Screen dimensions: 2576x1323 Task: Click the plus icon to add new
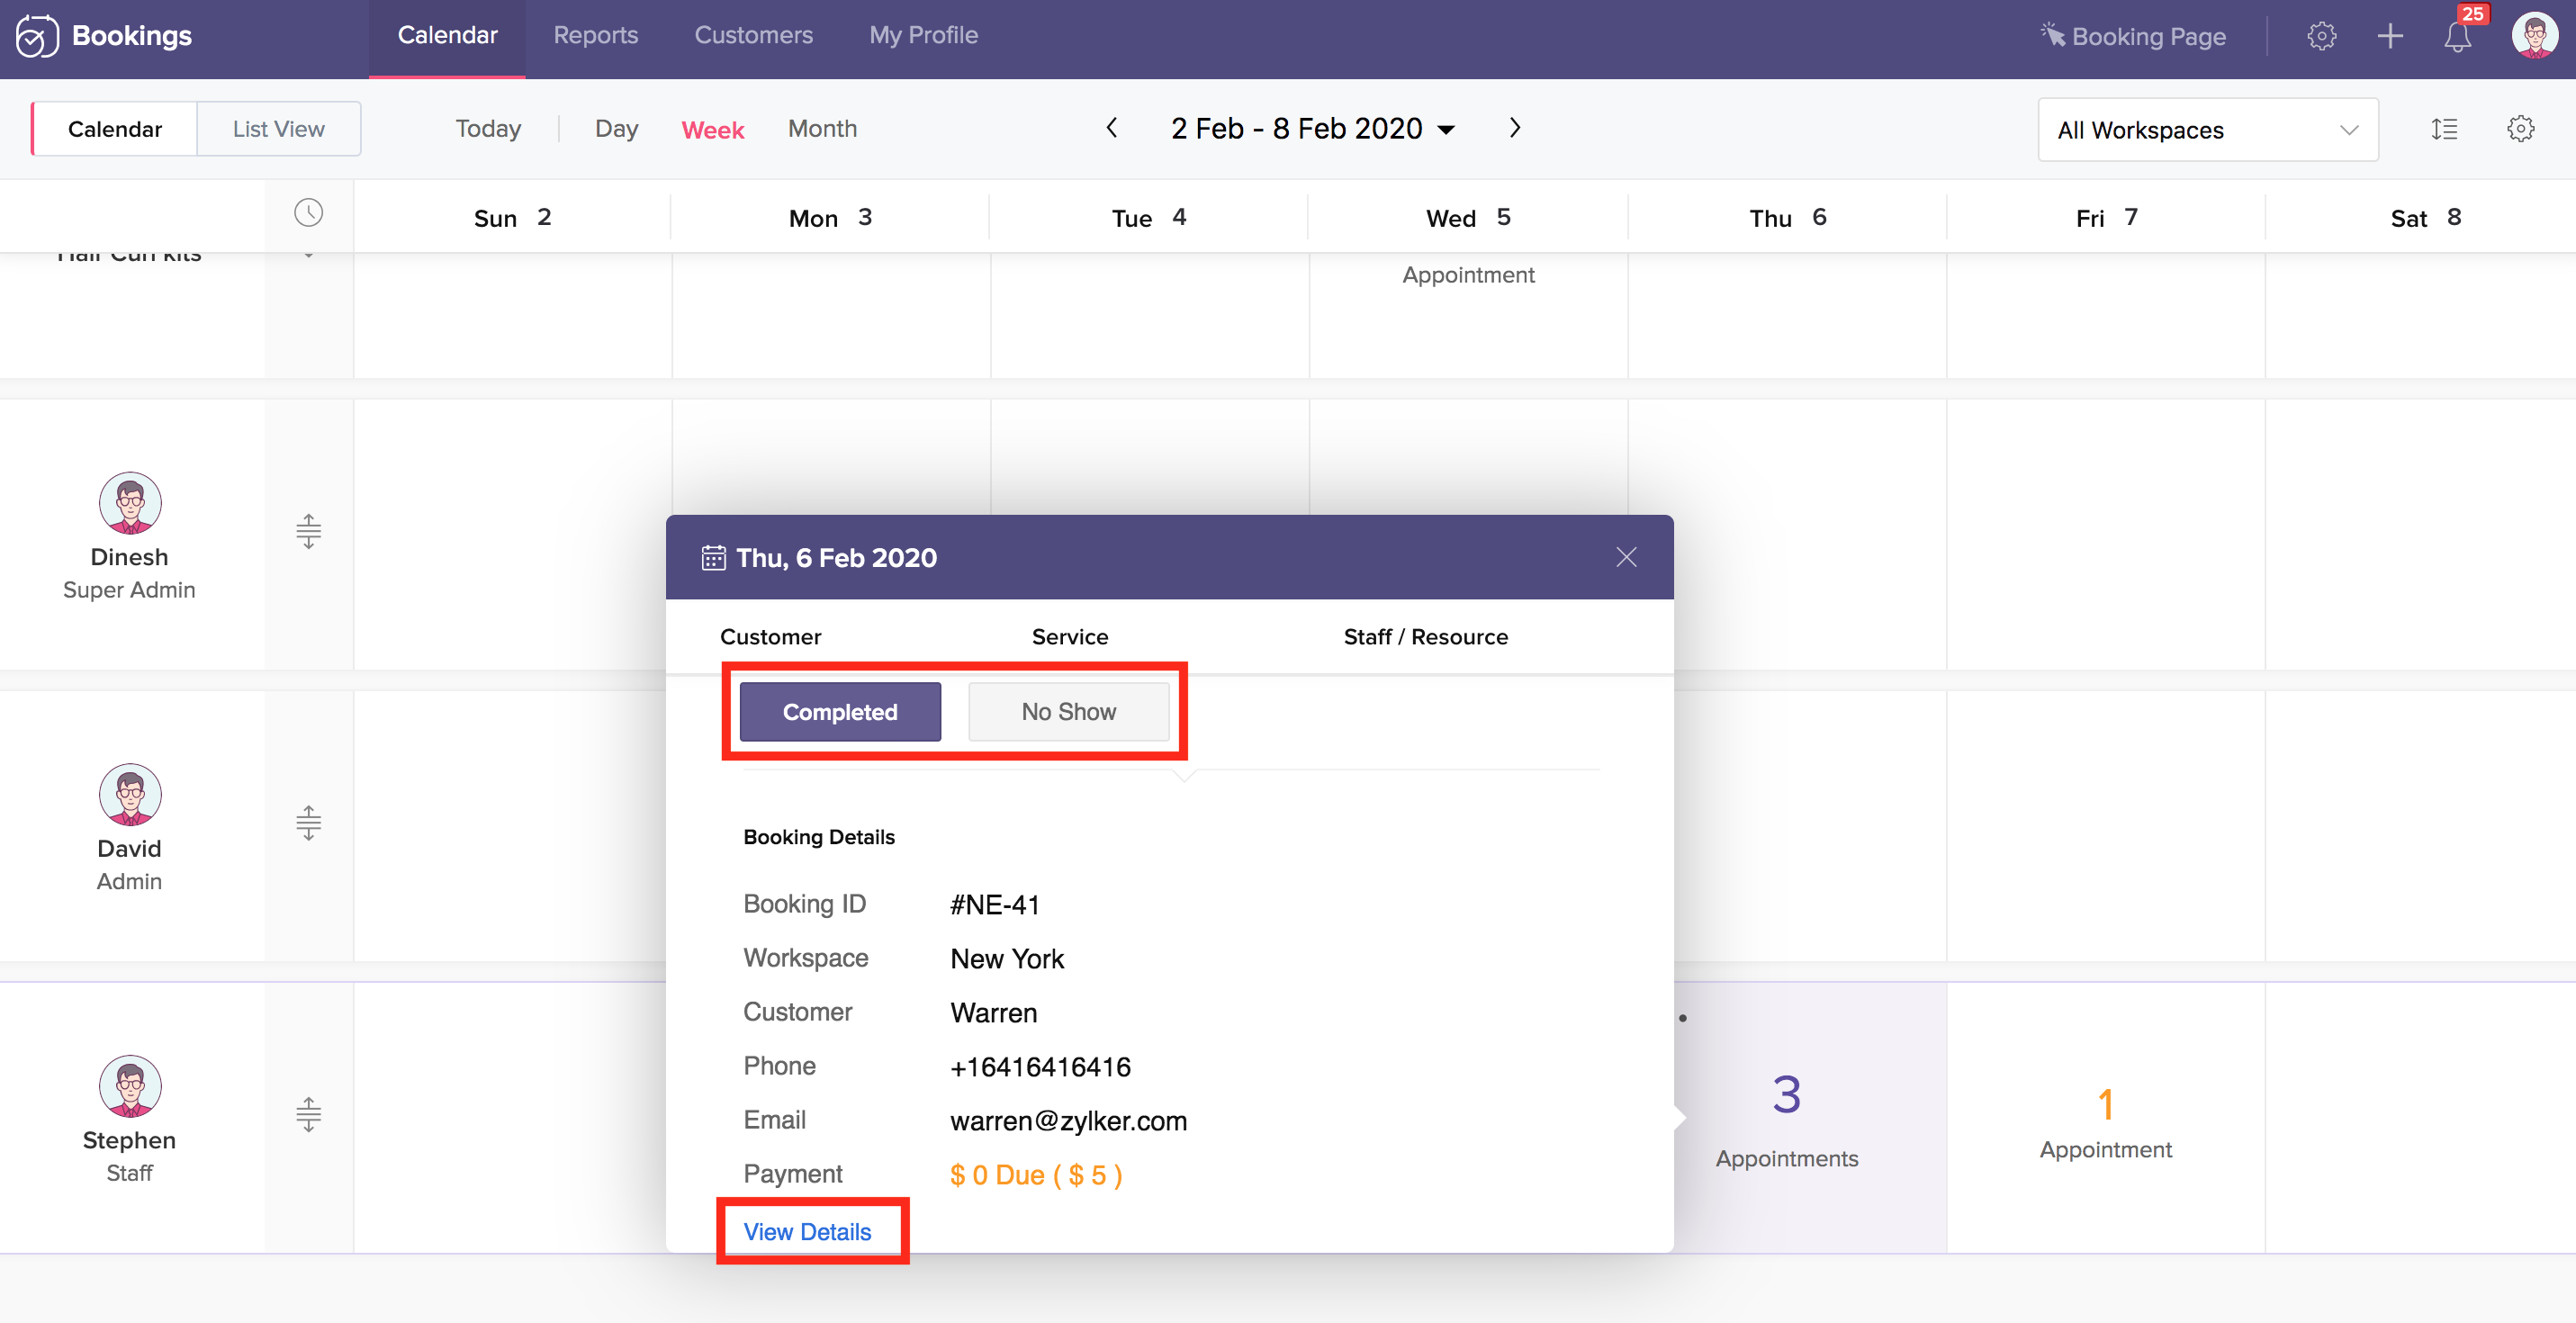[x=2389, y=37]
